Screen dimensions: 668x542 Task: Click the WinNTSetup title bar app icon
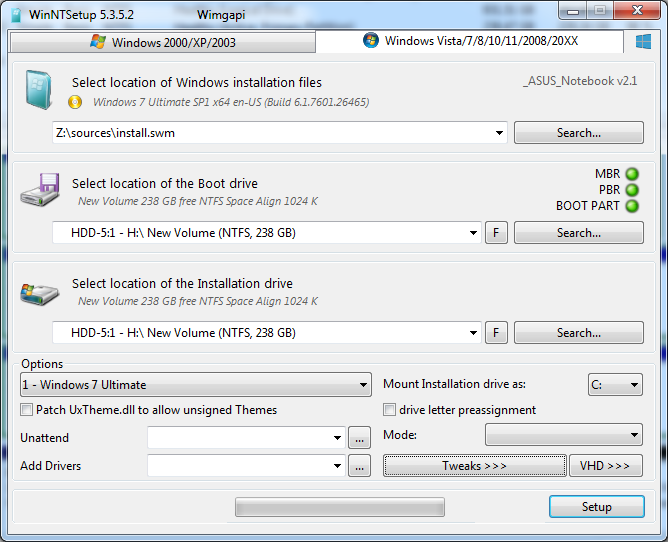pos(17,14)
